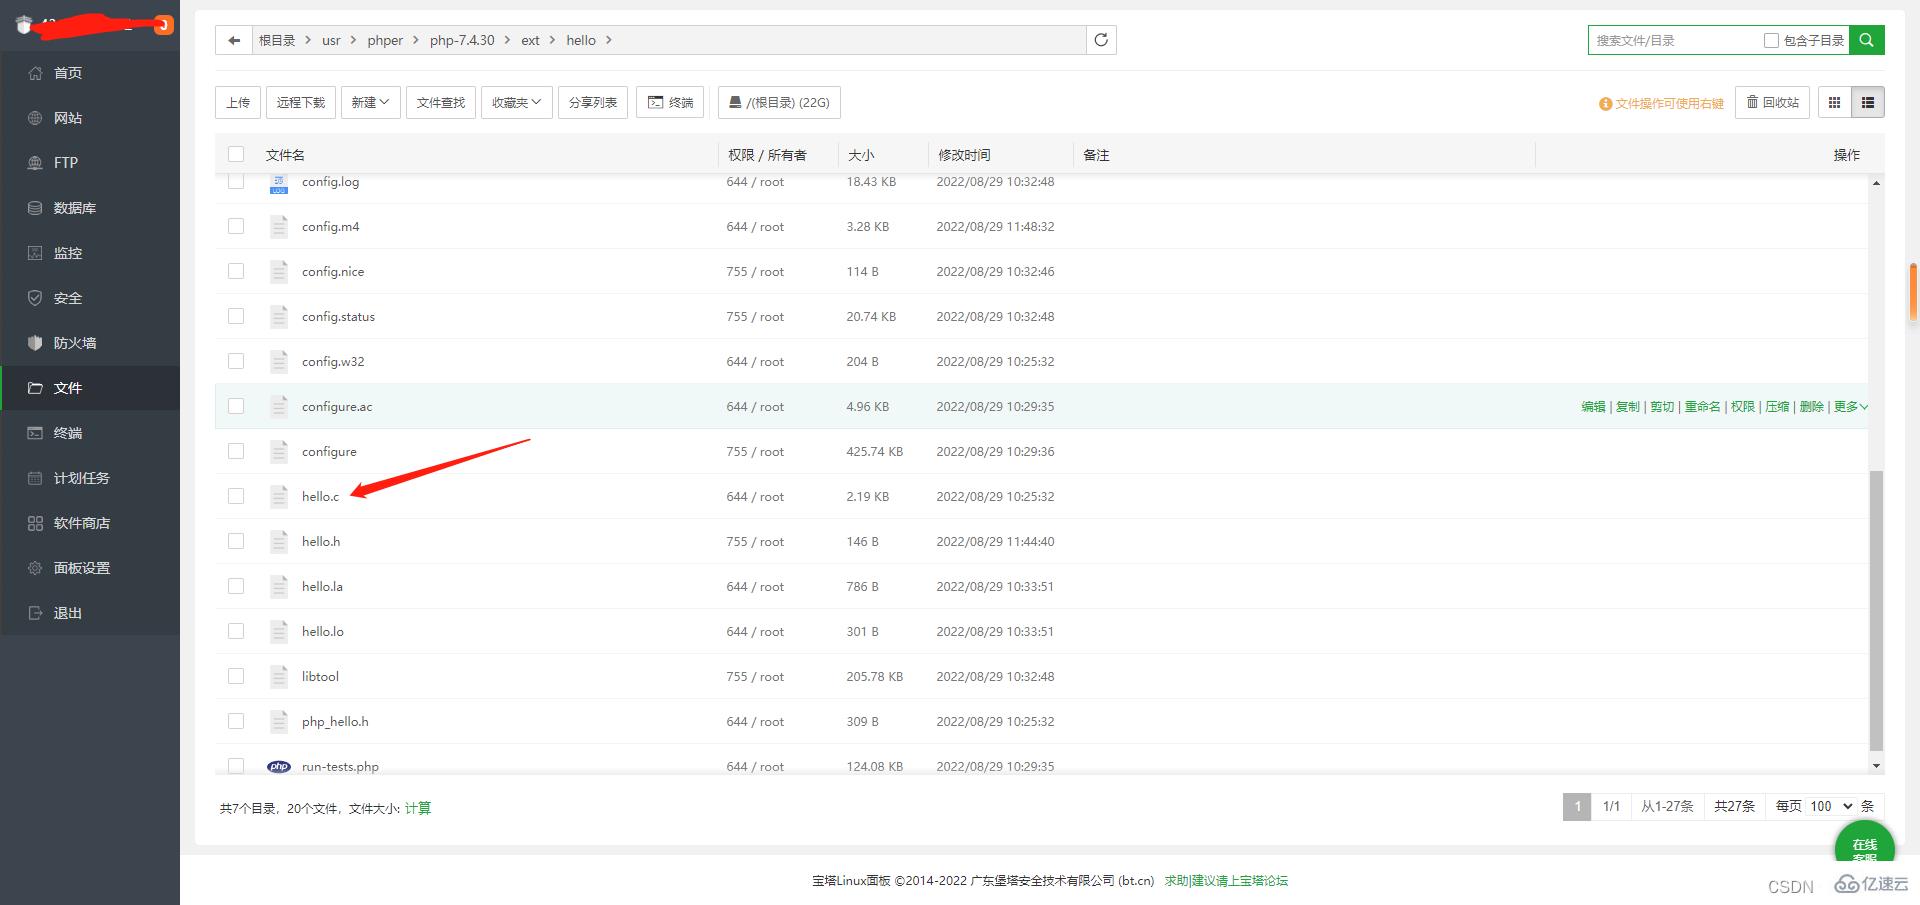Image resolution: width=1920 pixels, height=905 pixels.
Task: Click the orange notification badge at top left
Action: pos(164,25)
